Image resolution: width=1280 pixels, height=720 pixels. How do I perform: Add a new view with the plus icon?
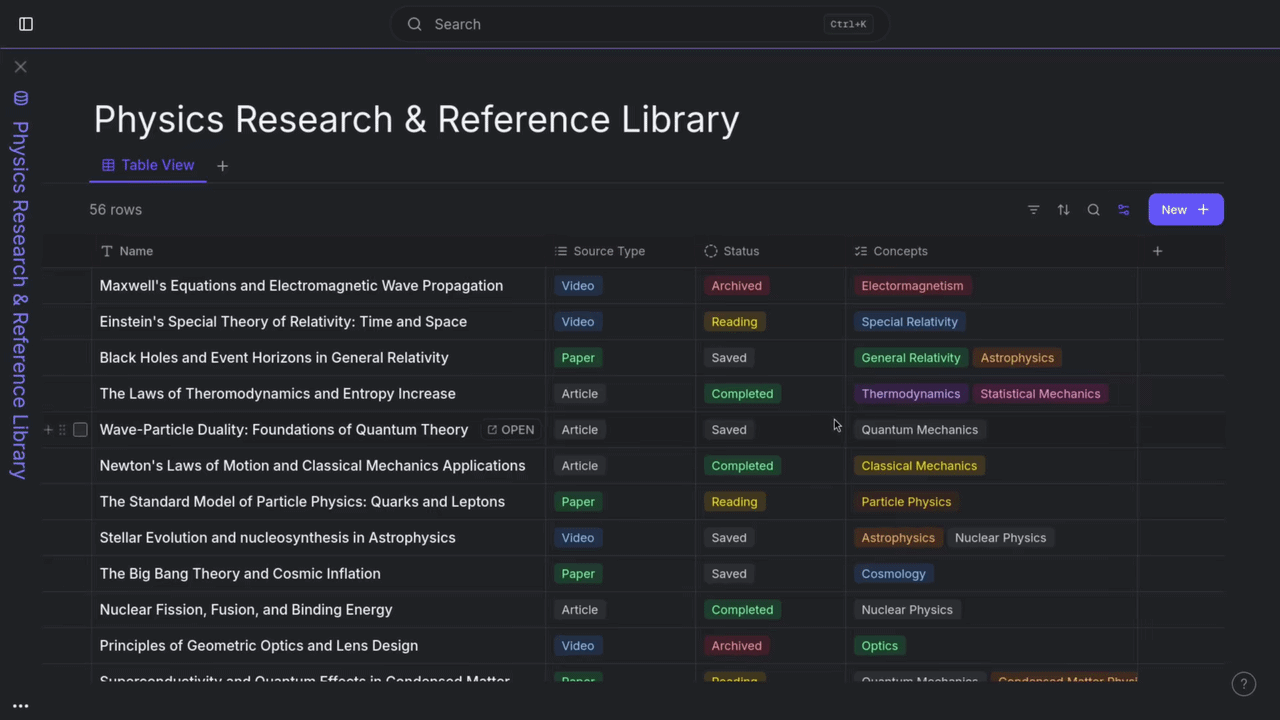223,166
